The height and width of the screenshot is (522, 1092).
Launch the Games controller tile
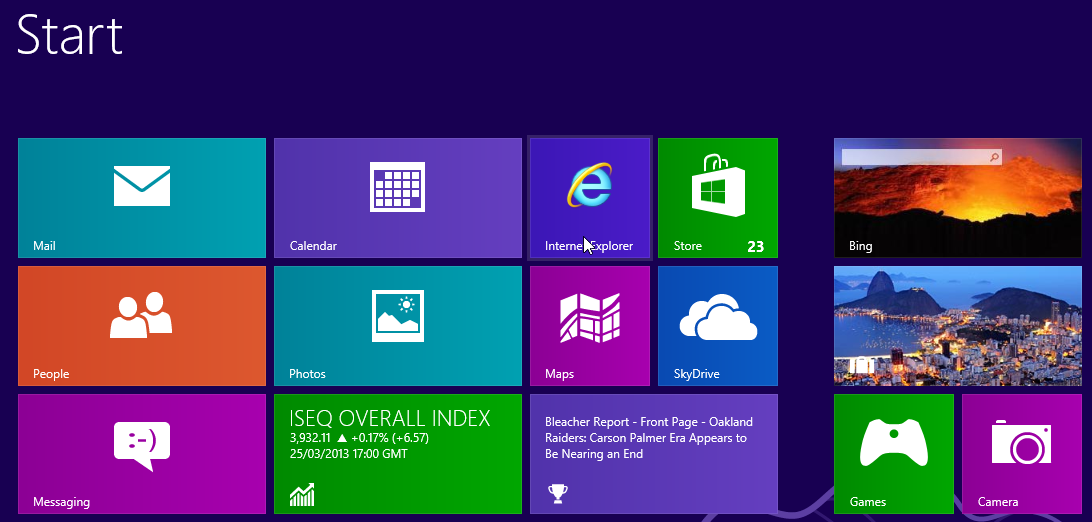point(894,454)
